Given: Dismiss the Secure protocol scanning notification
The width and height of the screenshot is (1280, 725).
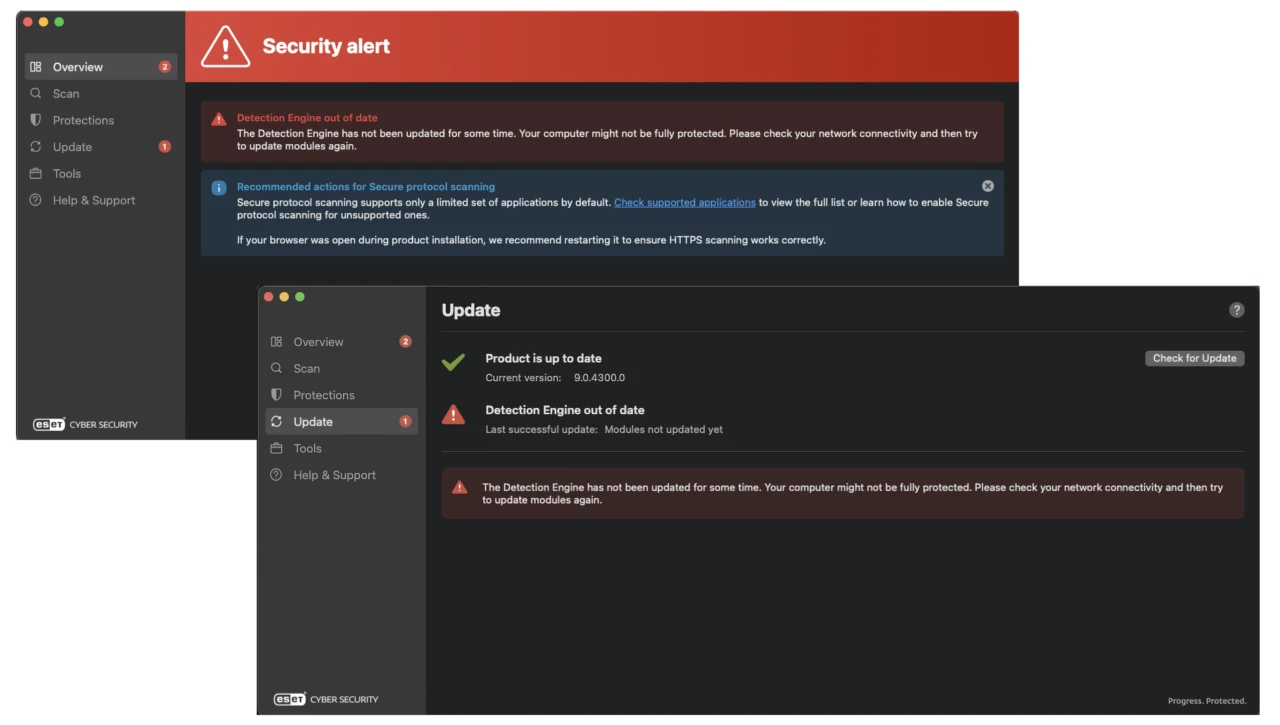Looking at the screenshot, I should click(987, 185).
